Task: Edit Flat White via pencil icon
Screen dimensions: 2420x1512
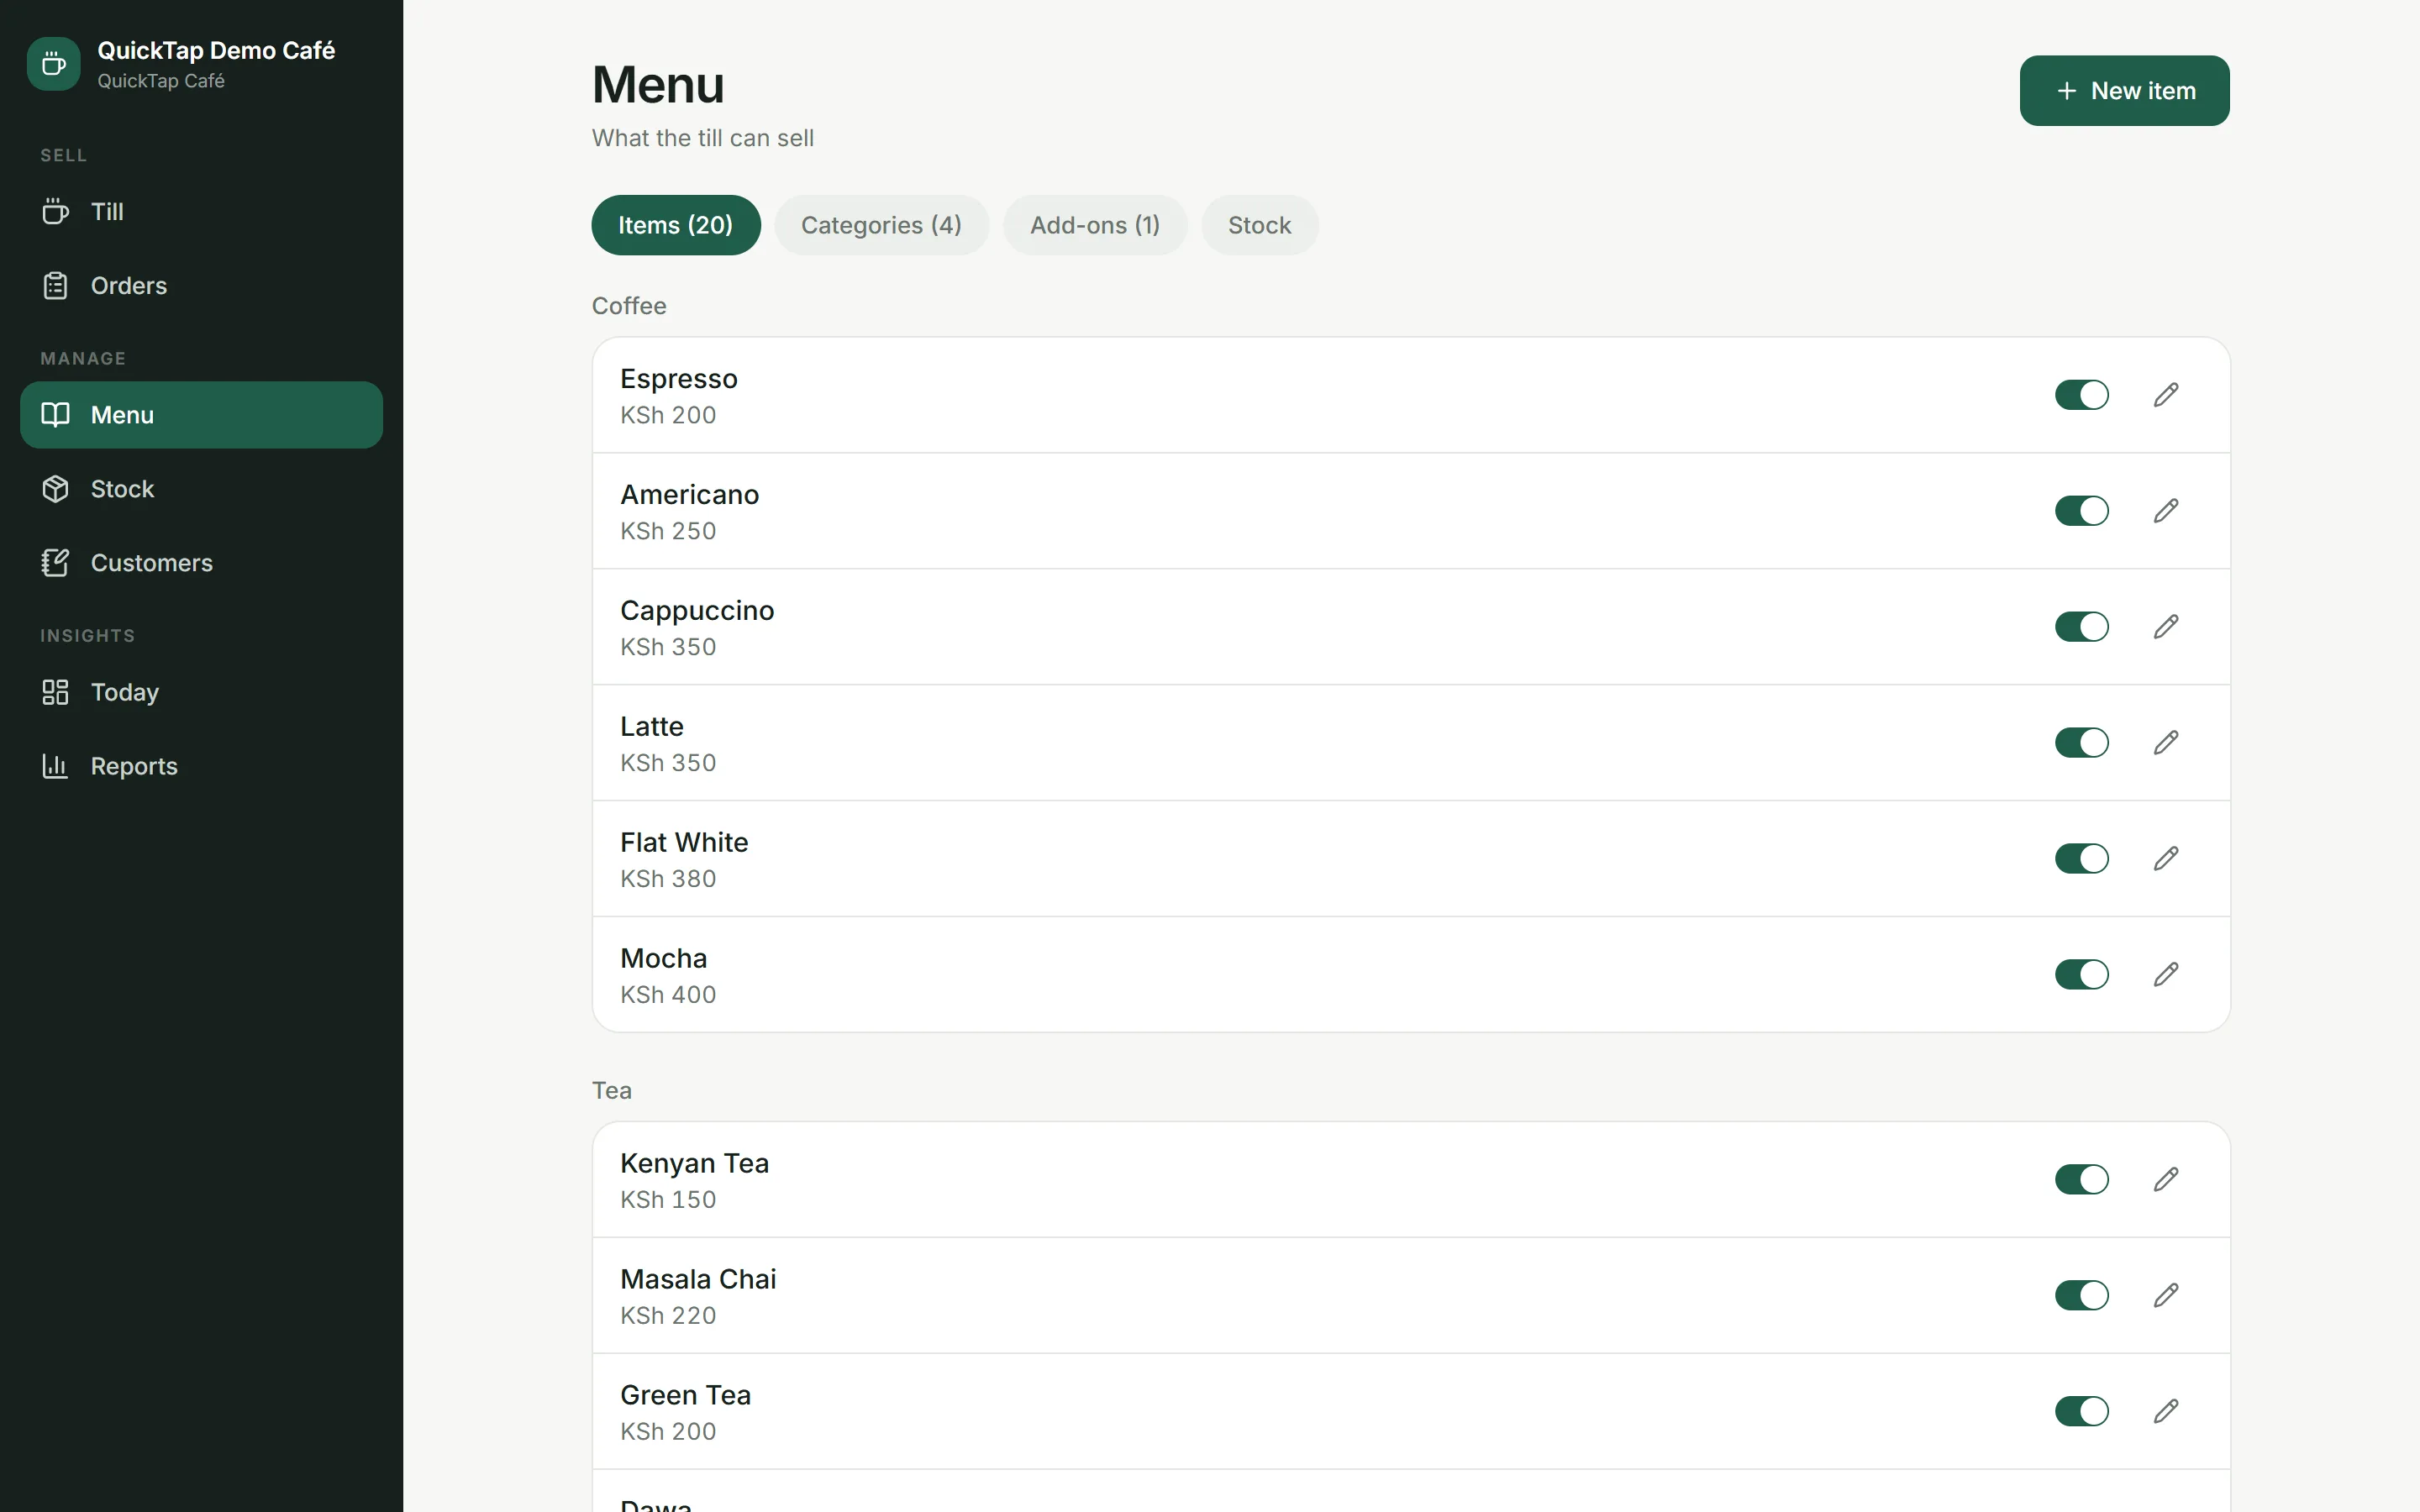Action: [x=2166, y=859]
